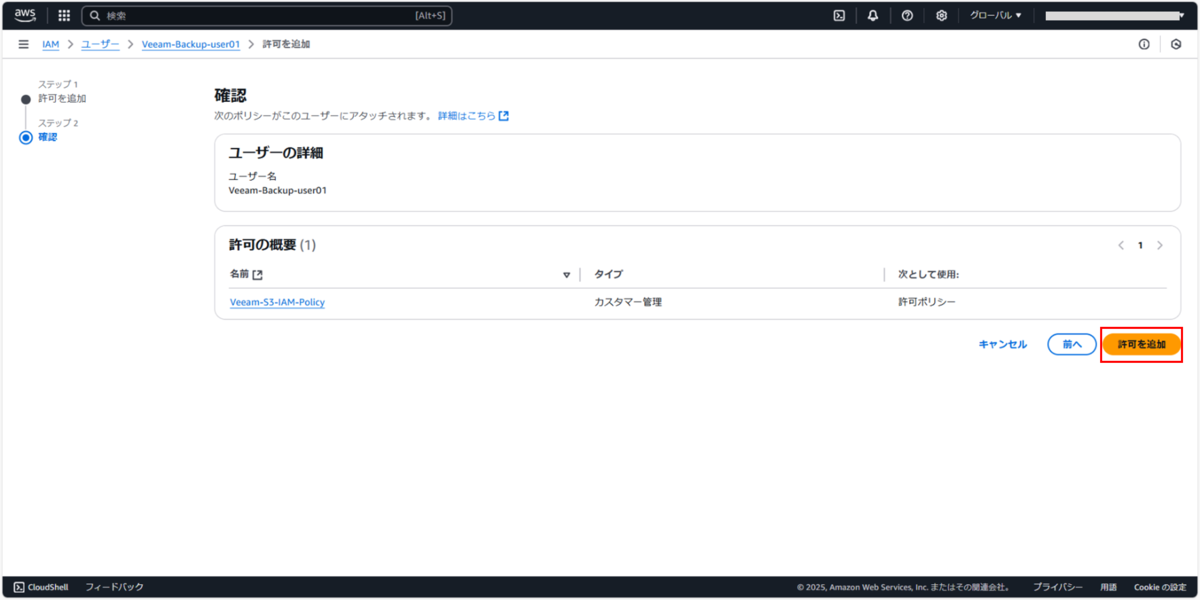This screenshot has width=1200, height=600.
Task: Go to IAM breadcrumb link
Action: click(x=50, y=45)
